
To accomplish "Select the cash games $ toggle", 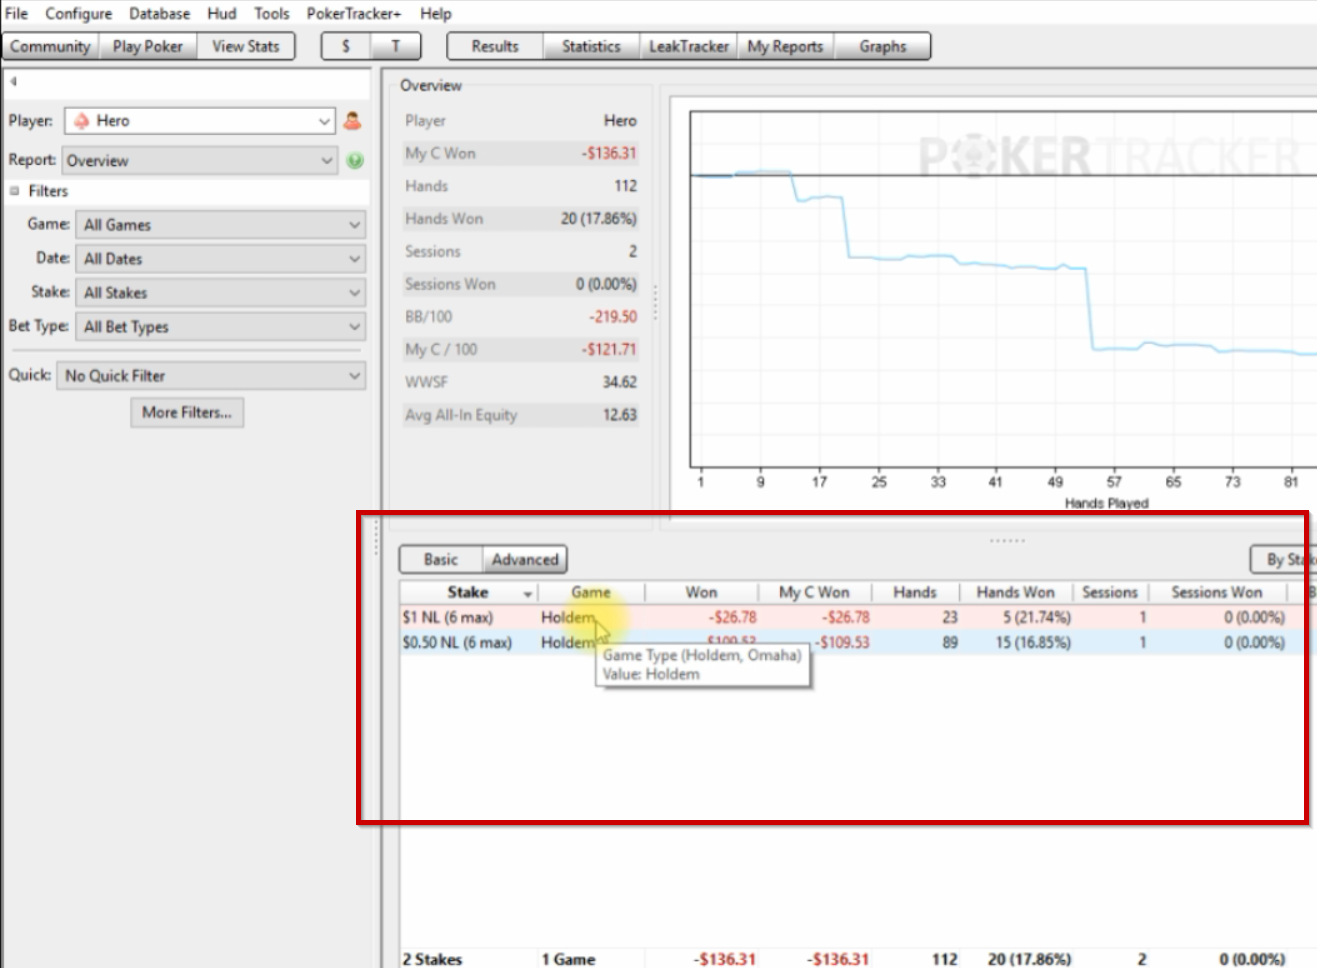I will (346, 47).
